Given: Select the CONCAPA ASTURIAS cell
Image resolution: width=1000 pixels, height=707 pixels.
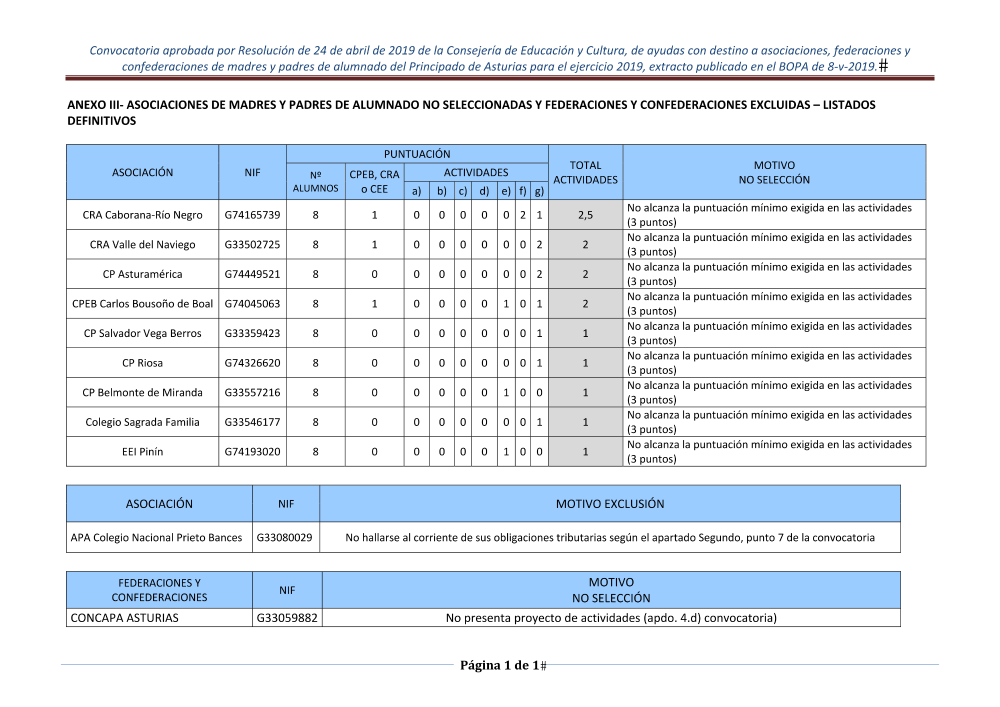Looking at the screenshot, I should click(x=125, y=617).
